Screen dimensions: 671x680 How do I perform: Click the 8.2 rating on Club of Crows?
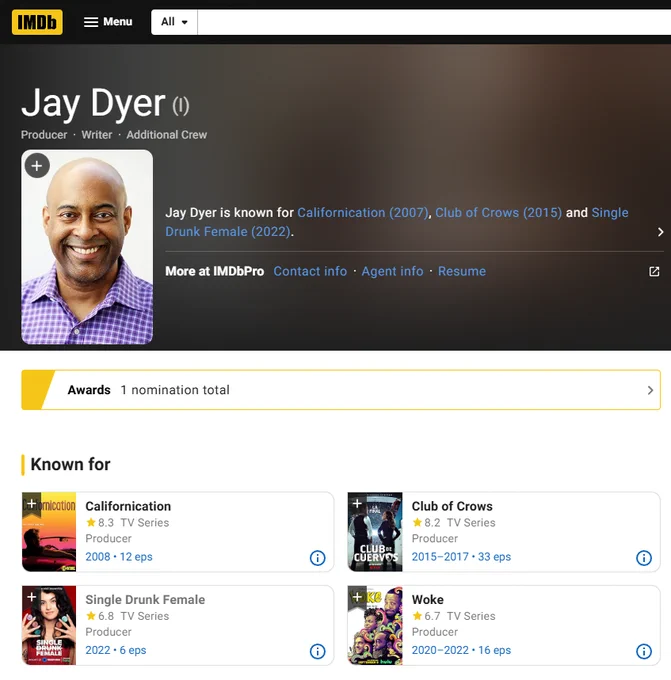click(426, 523)
